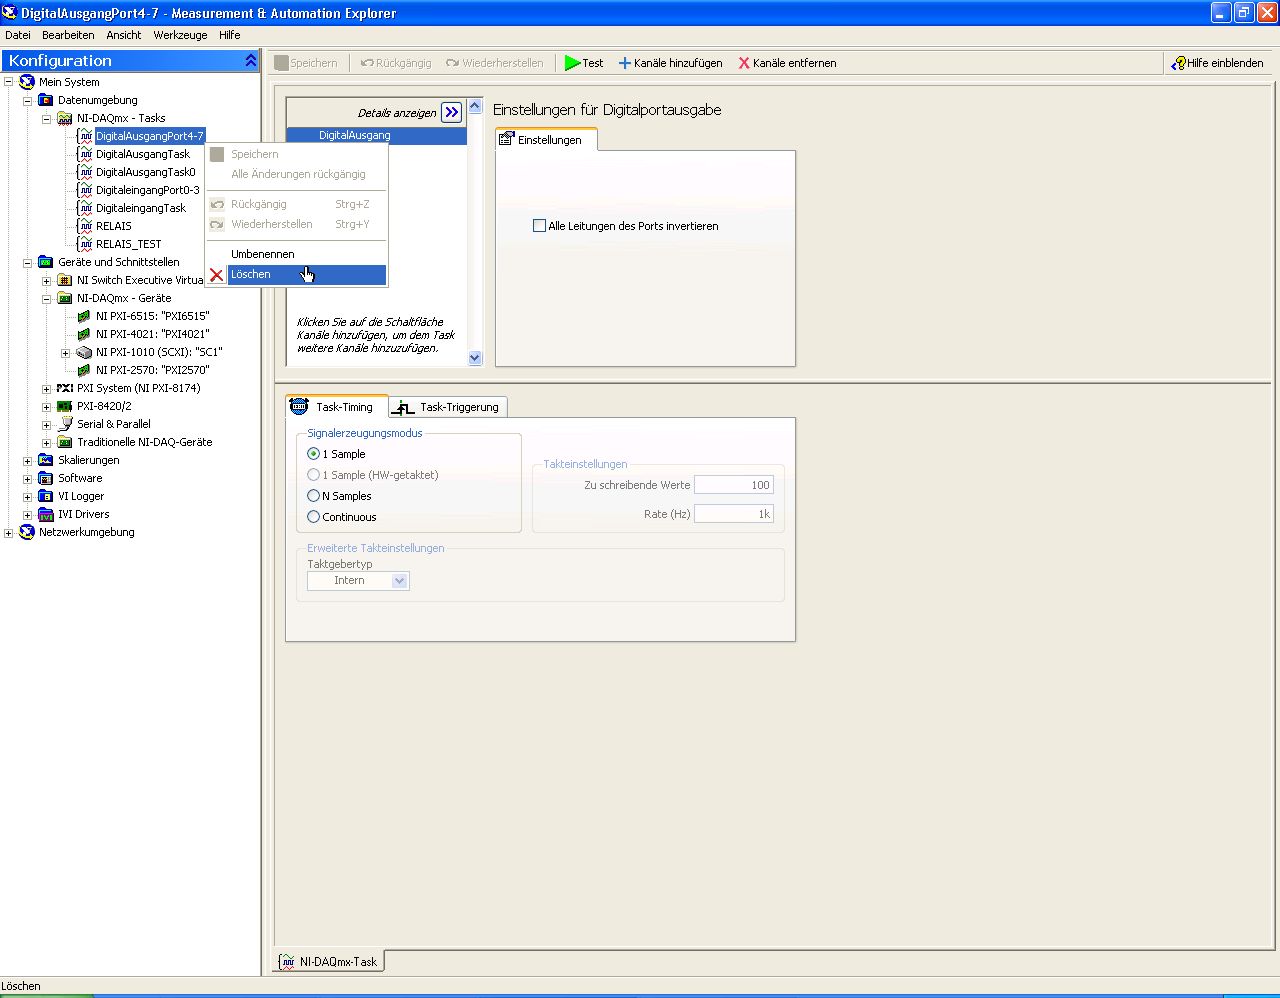The image size is (1280, 998).
Task: Click the Mein System tree icon
Action: tap(27, 82)
